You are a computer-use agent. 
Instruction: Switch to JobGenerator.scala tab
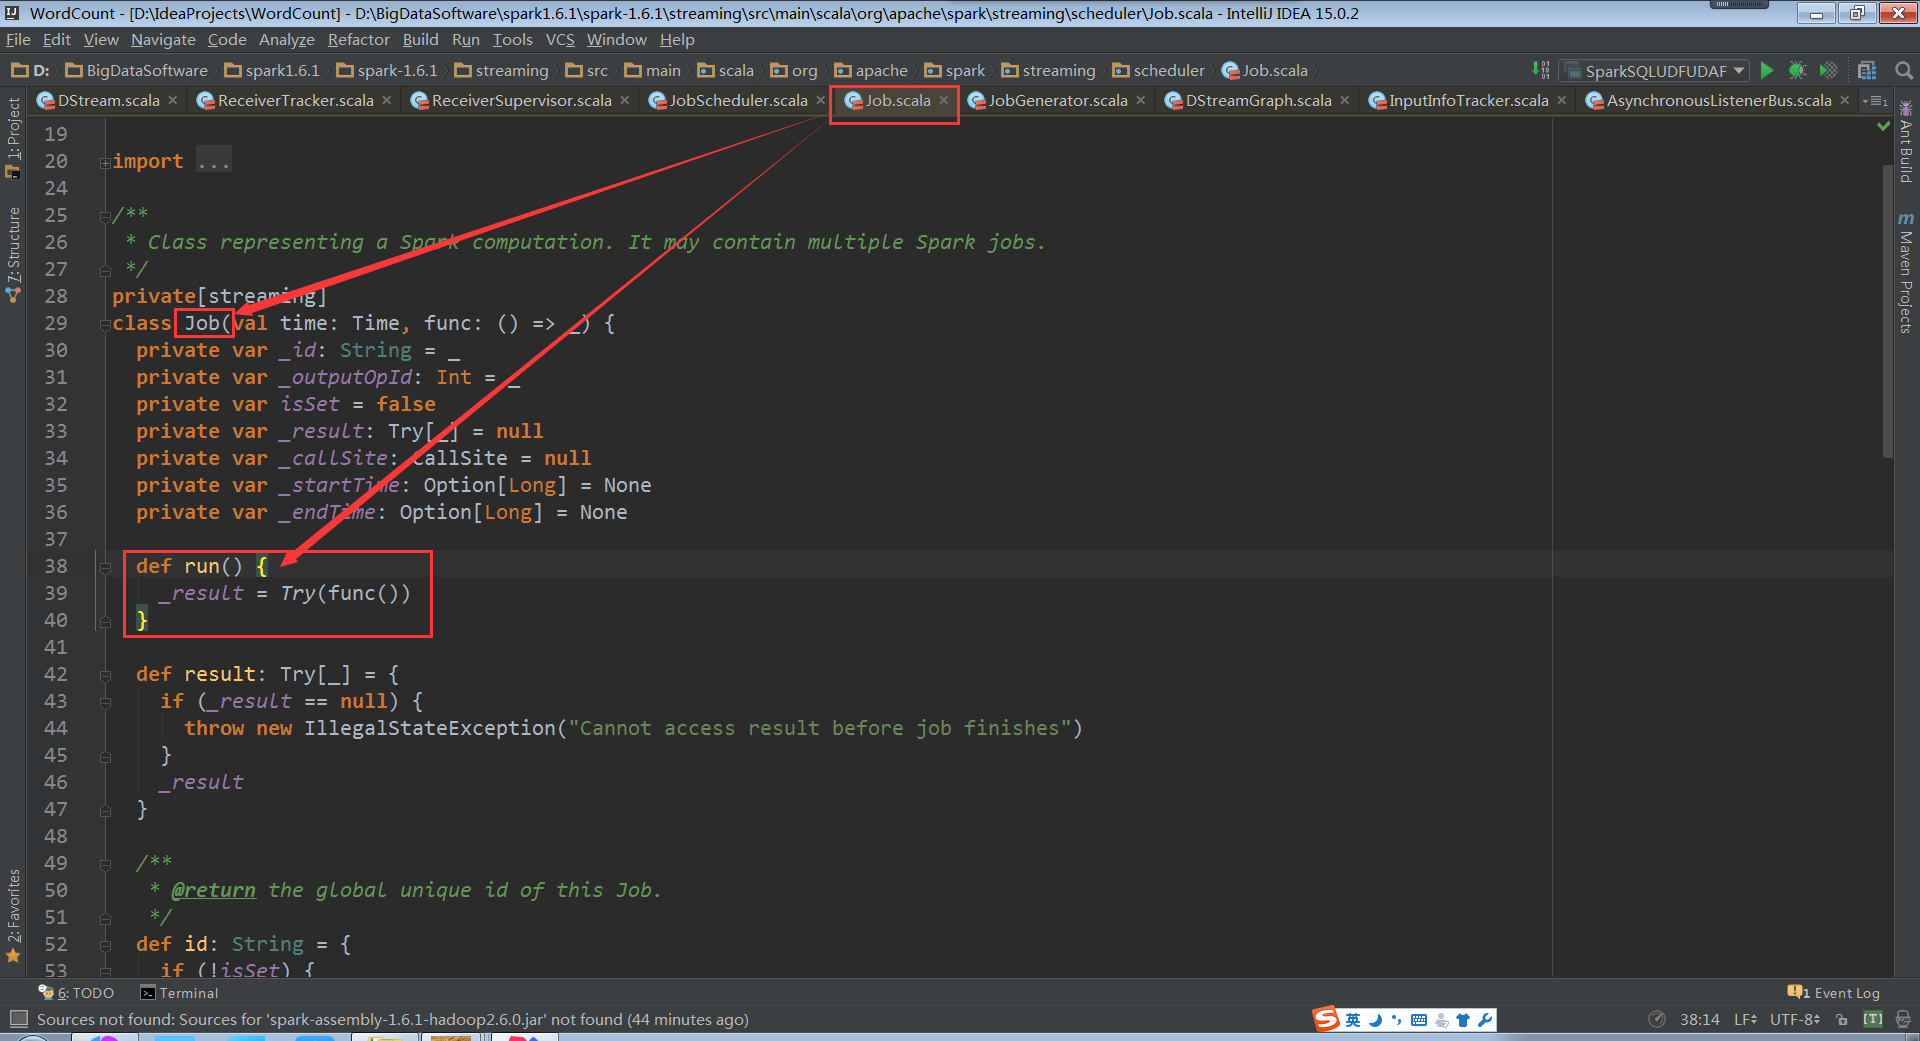pos(1058,100)
